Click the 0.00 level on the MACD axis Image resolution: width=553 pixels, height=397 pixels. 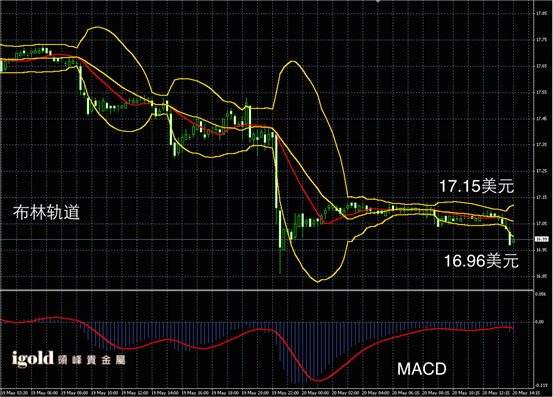pos(540,322)
